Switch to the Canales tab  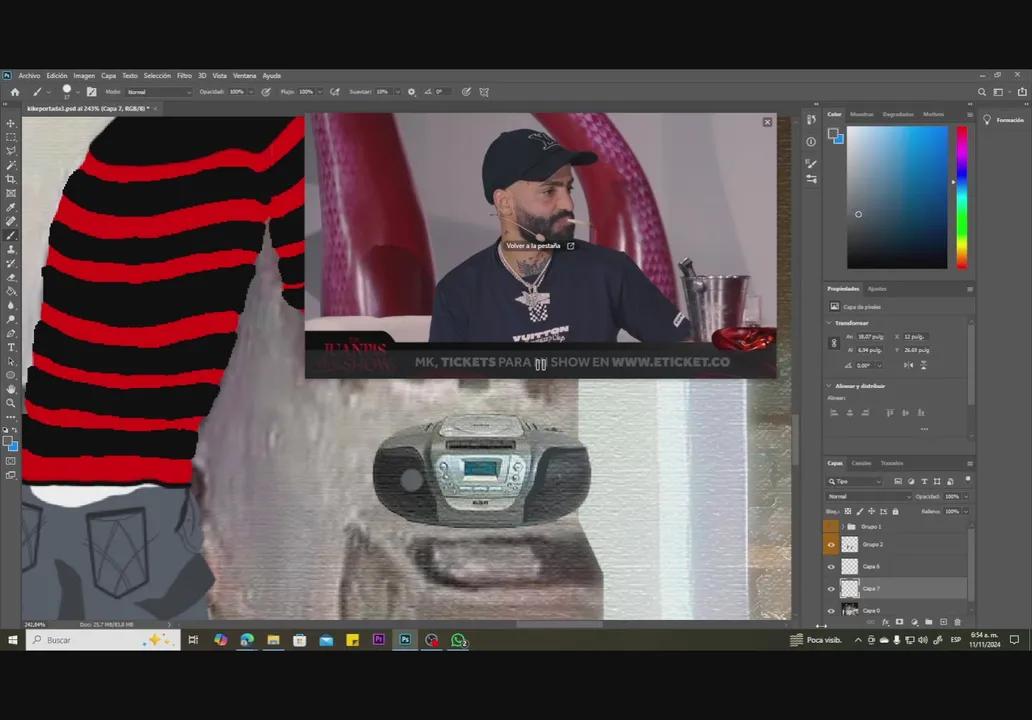pyautogui.click(x=861, y=463)
